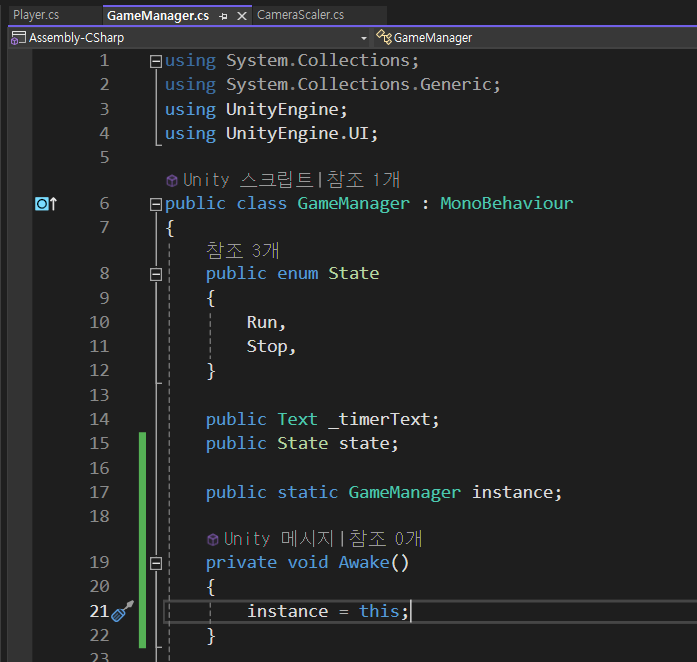The width and height of the screenshot is (697, 662).
Task: Click the Awake method name on line 19
Action: click(x=364, y=562)
